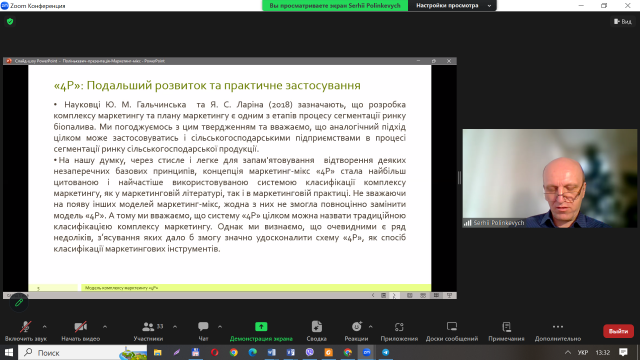
Task: Expand audio options arrow next to microphone
Action: (44, 327)
